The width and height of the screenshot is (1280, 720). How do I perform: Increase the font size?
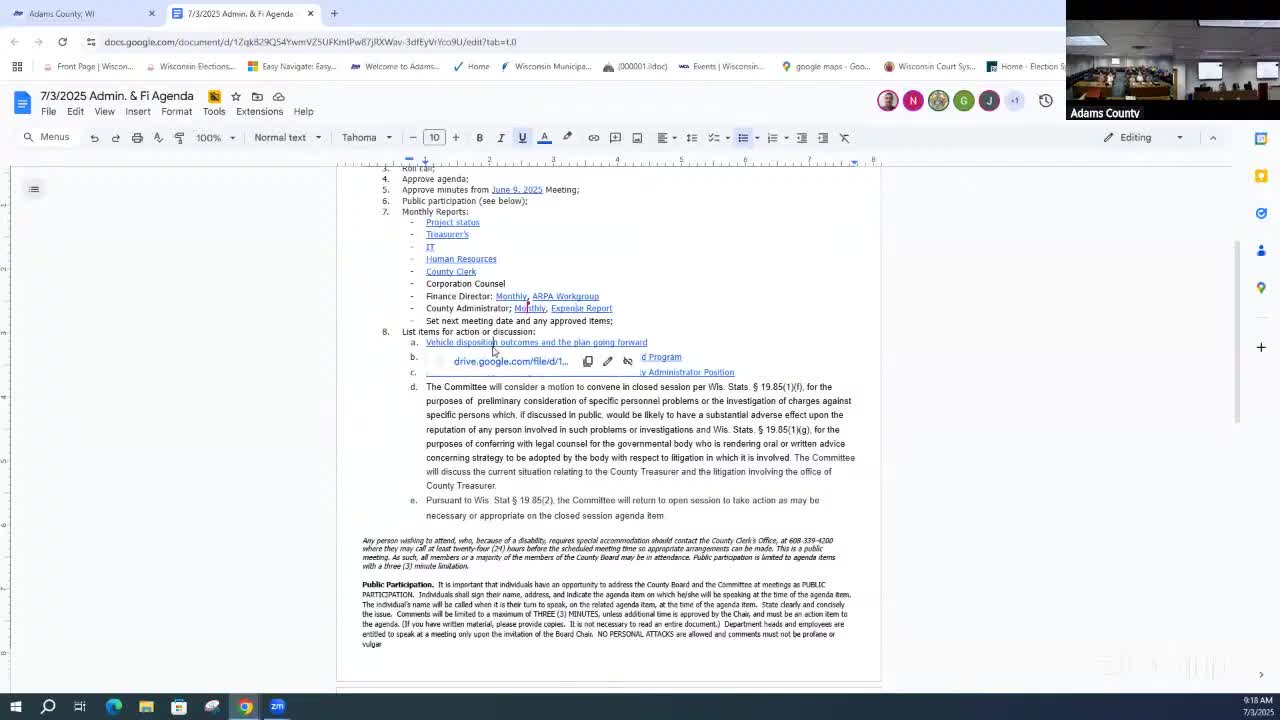456,138
